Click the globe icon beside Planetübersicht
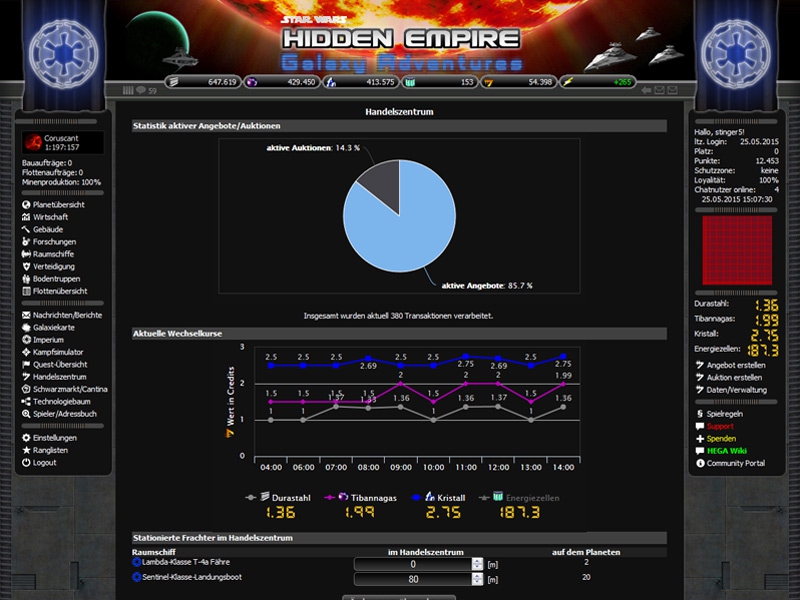 point(26,205)
